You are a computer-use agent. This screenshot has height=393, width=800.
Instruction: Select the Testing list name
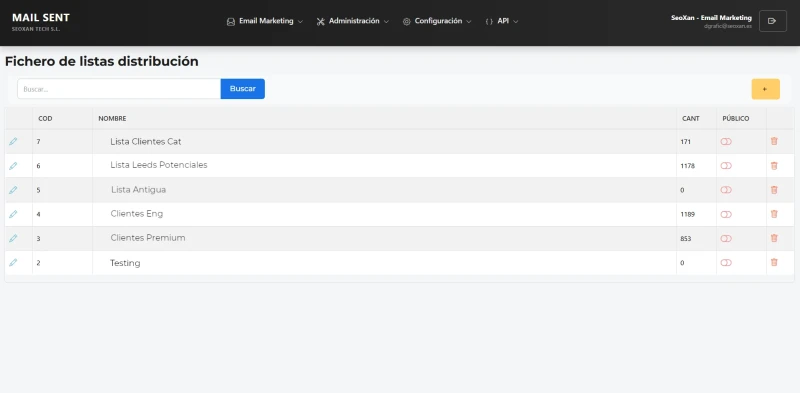coord(125,263)
